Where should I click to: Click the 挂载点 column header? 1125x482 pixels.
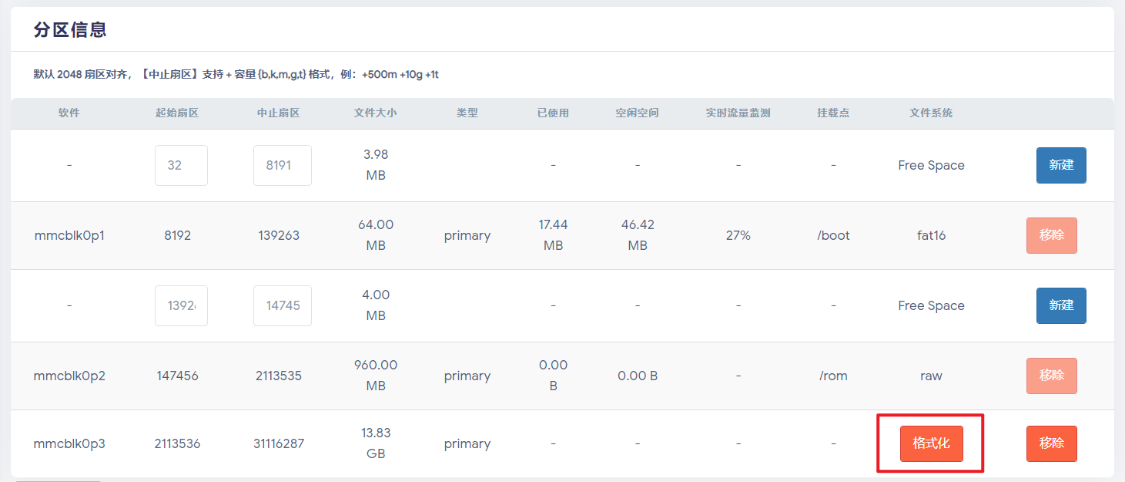point(833,113)
